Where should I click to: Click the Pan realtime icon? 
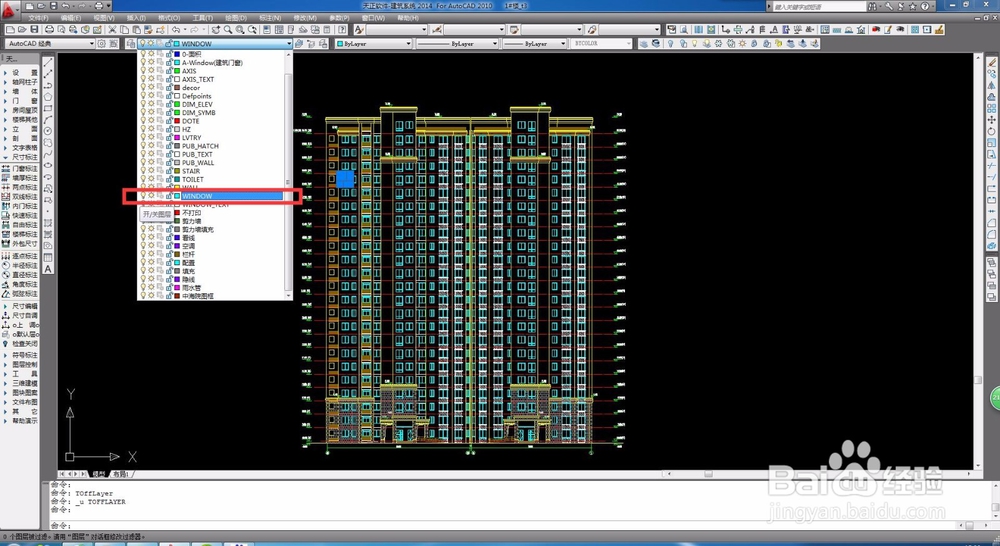pyautogui.click(x=216, y=30)
